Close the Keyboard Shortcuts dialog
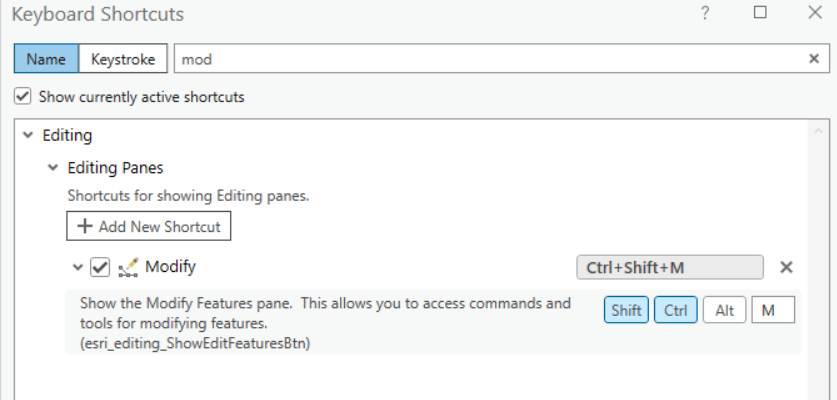837x400 pixels. click(814, 14)
